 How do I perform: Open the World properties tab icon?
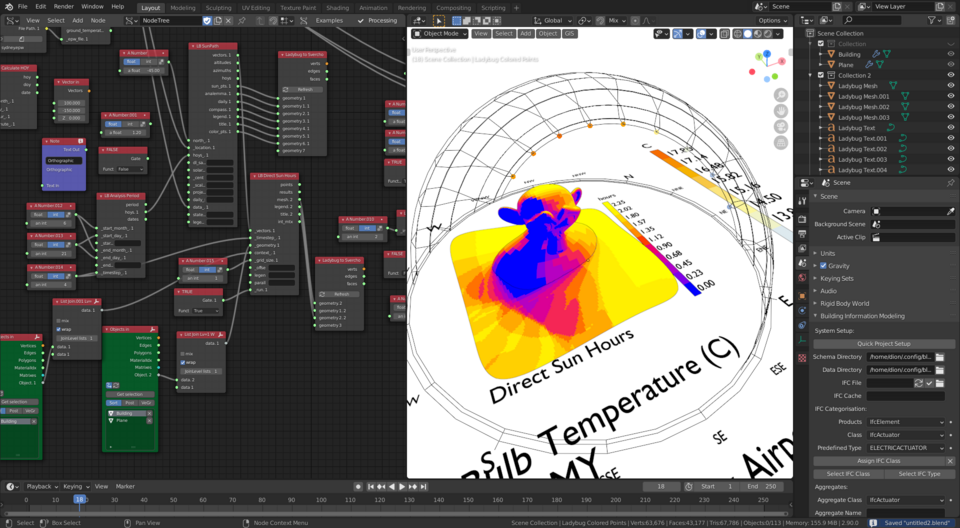802,278
